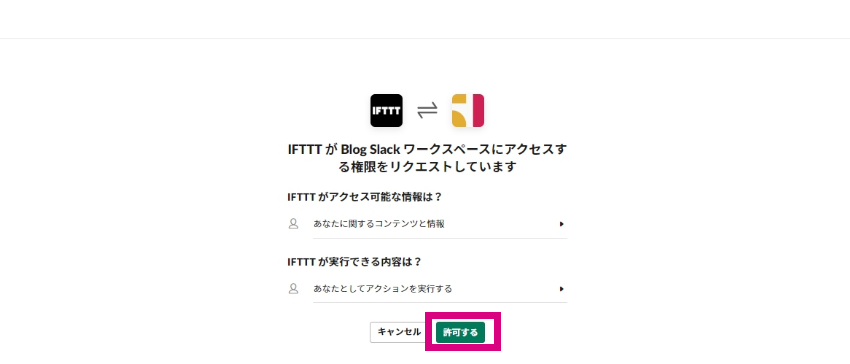Click the キャンセル button

click(400, 333)
